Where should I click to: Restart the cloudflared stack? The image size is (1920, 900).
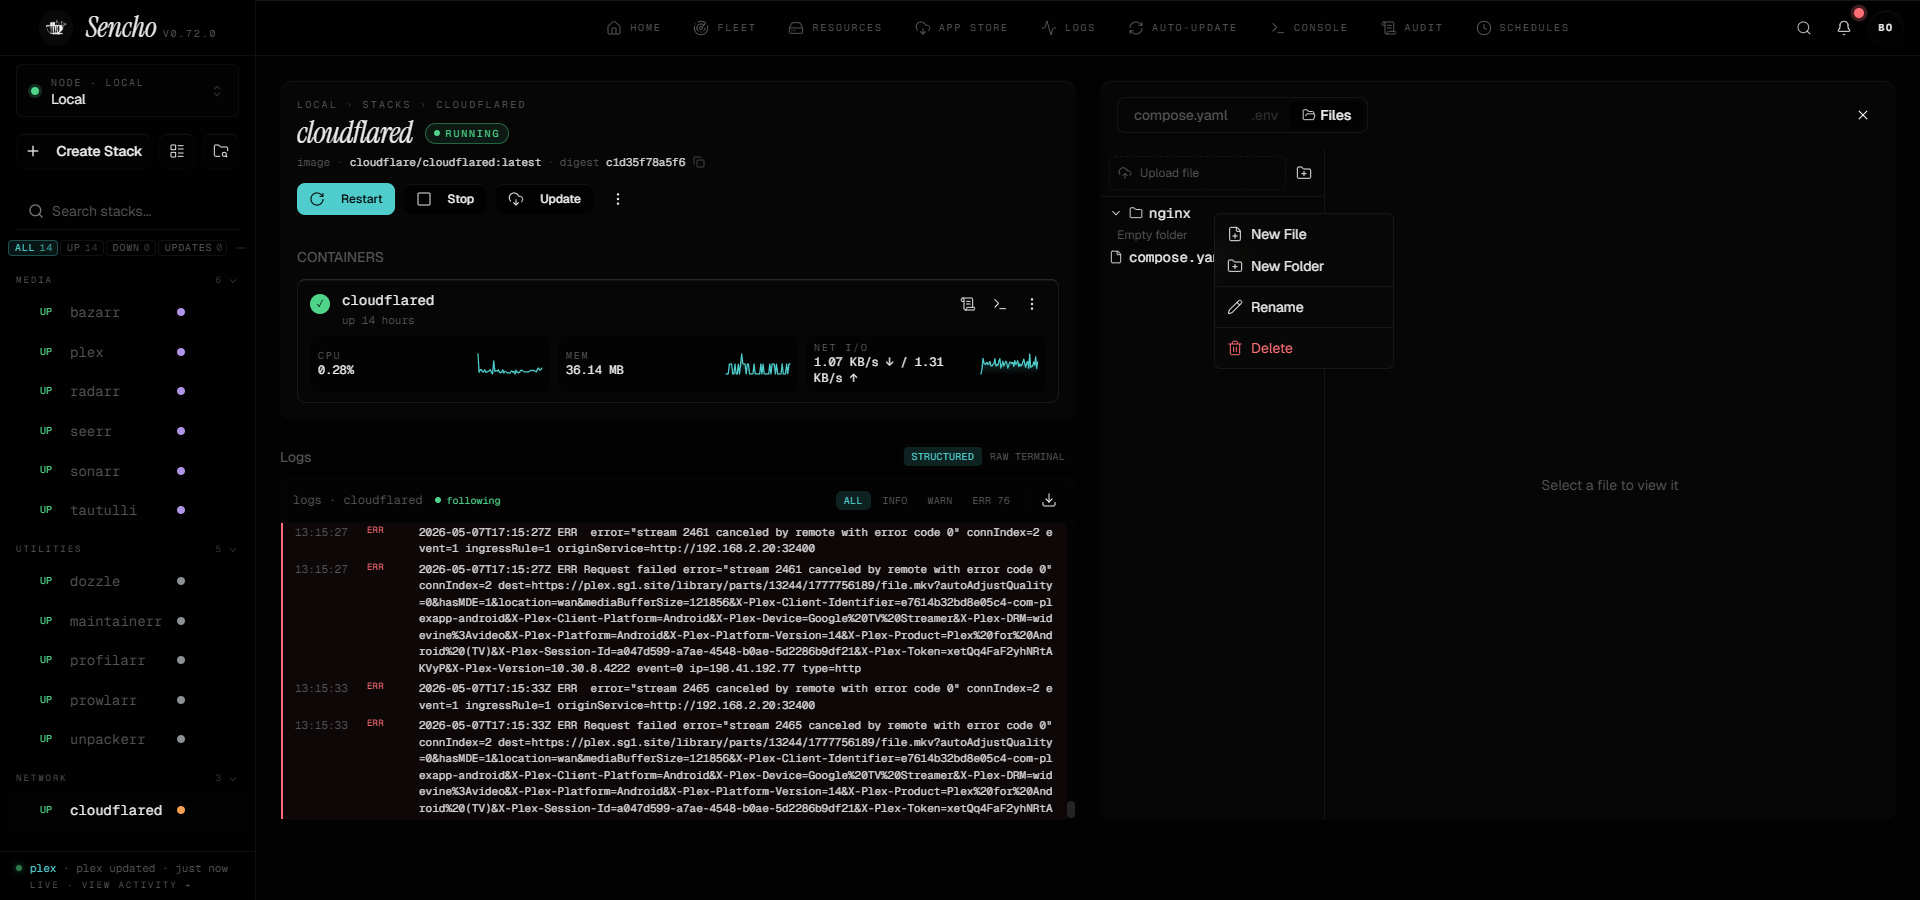click(x=346, y=199)
